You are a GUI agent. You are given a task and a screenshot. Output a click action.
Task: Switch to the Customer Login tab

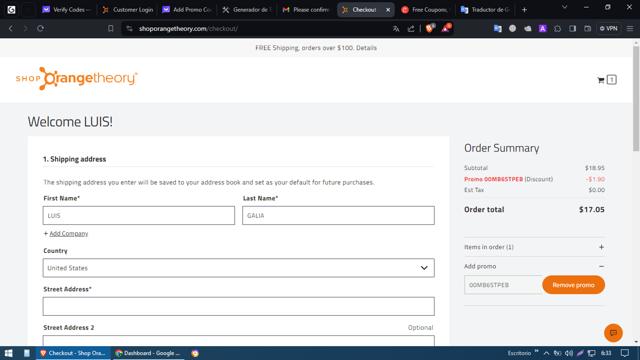128,9
